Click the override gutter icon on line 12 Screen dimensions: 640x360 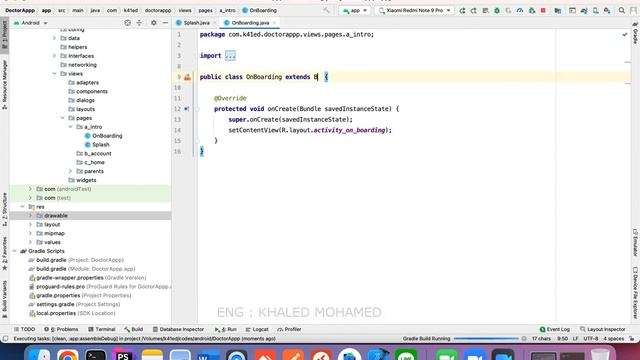pos(187,109)
